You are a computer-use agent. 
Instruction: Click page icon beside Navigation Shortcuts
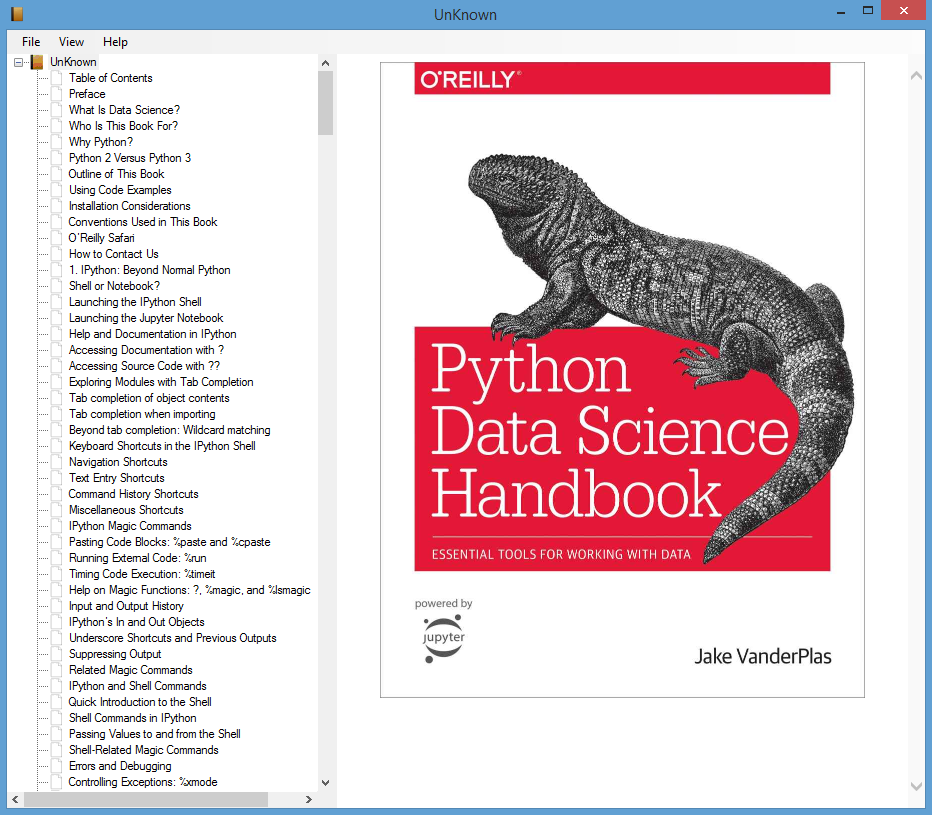point(56,462)
